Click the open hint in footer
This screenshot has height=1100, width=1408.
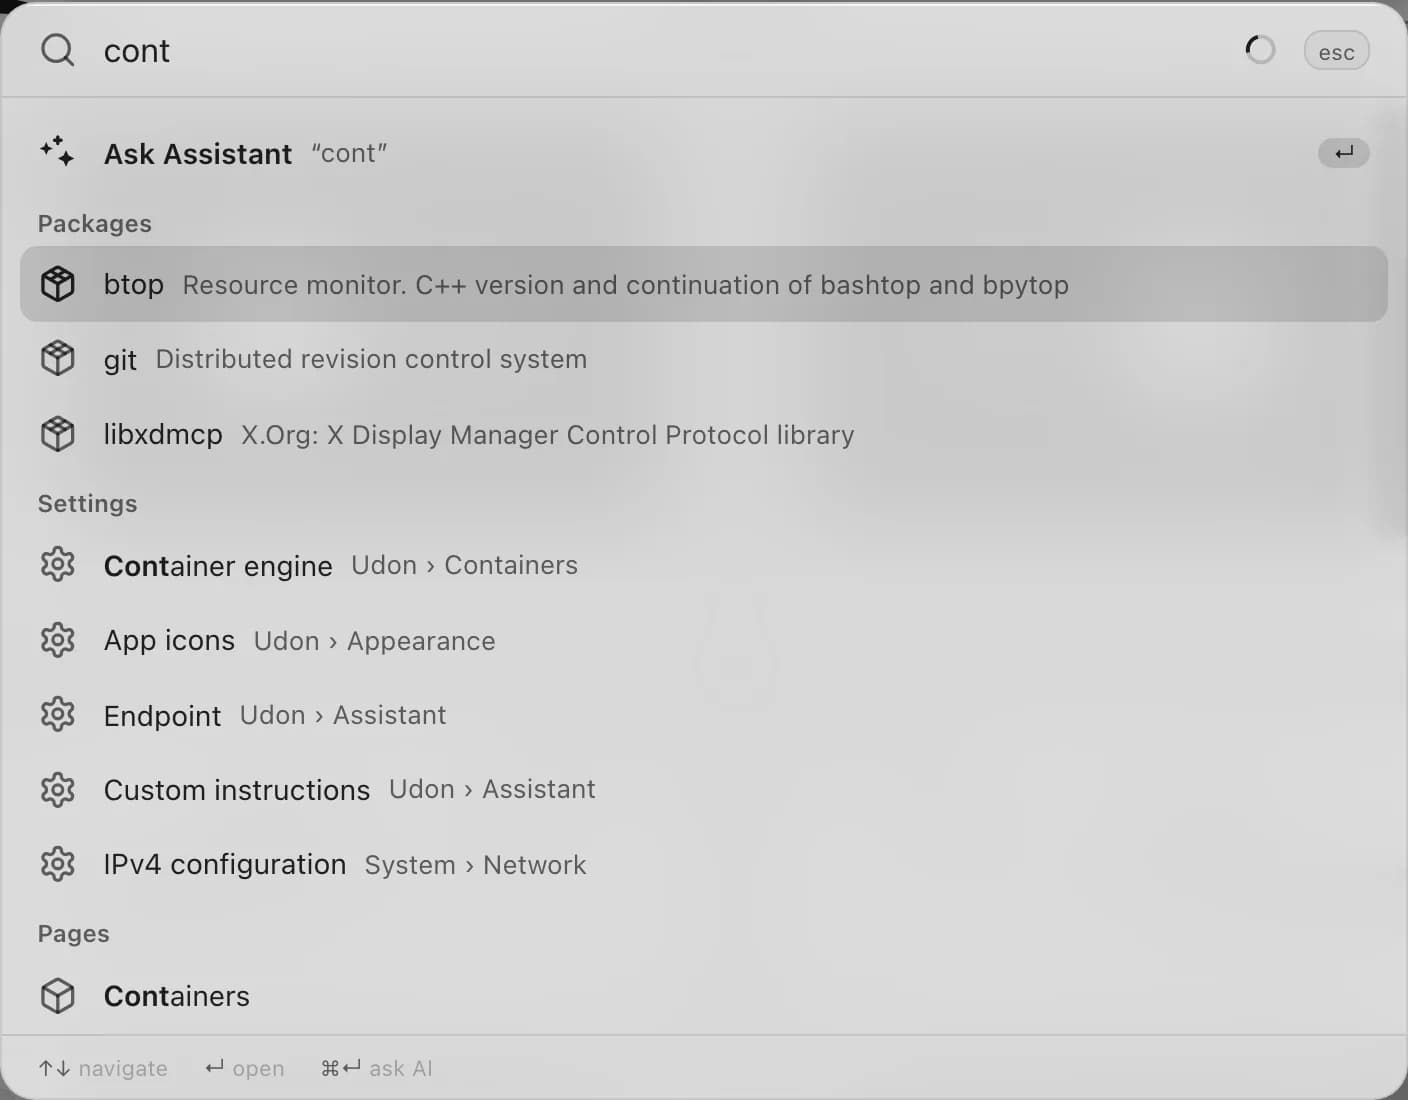[x=245, y=1068]
